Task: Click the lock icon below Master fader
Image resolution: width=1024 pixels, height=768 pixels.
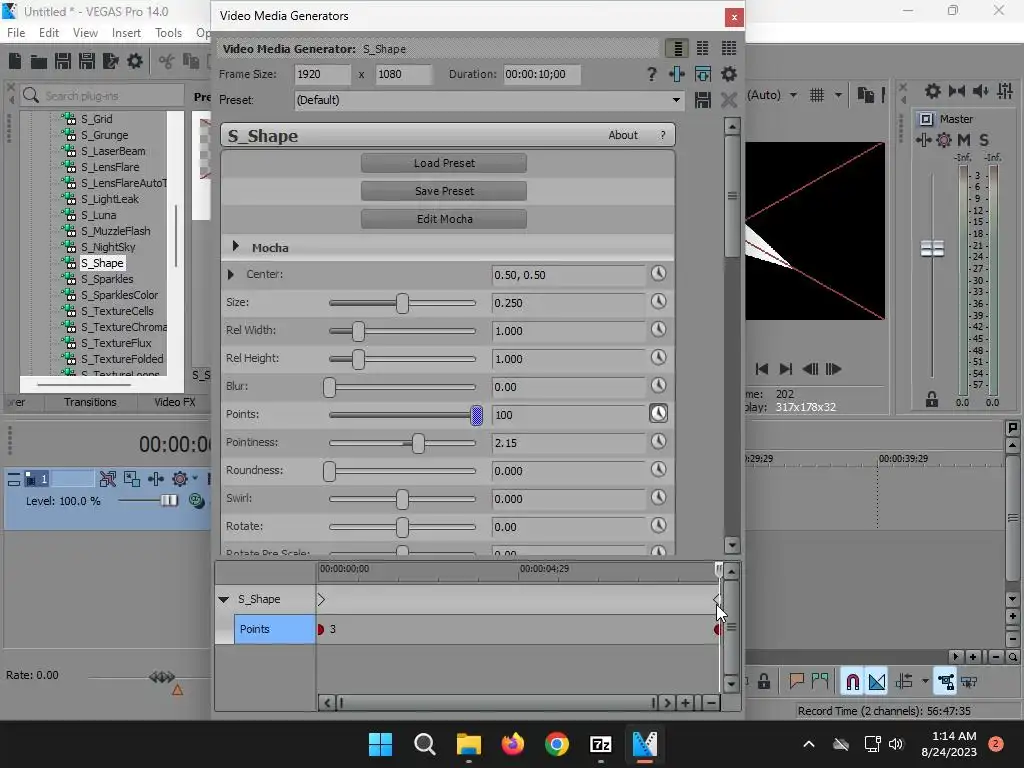Action: coord(932,400)
